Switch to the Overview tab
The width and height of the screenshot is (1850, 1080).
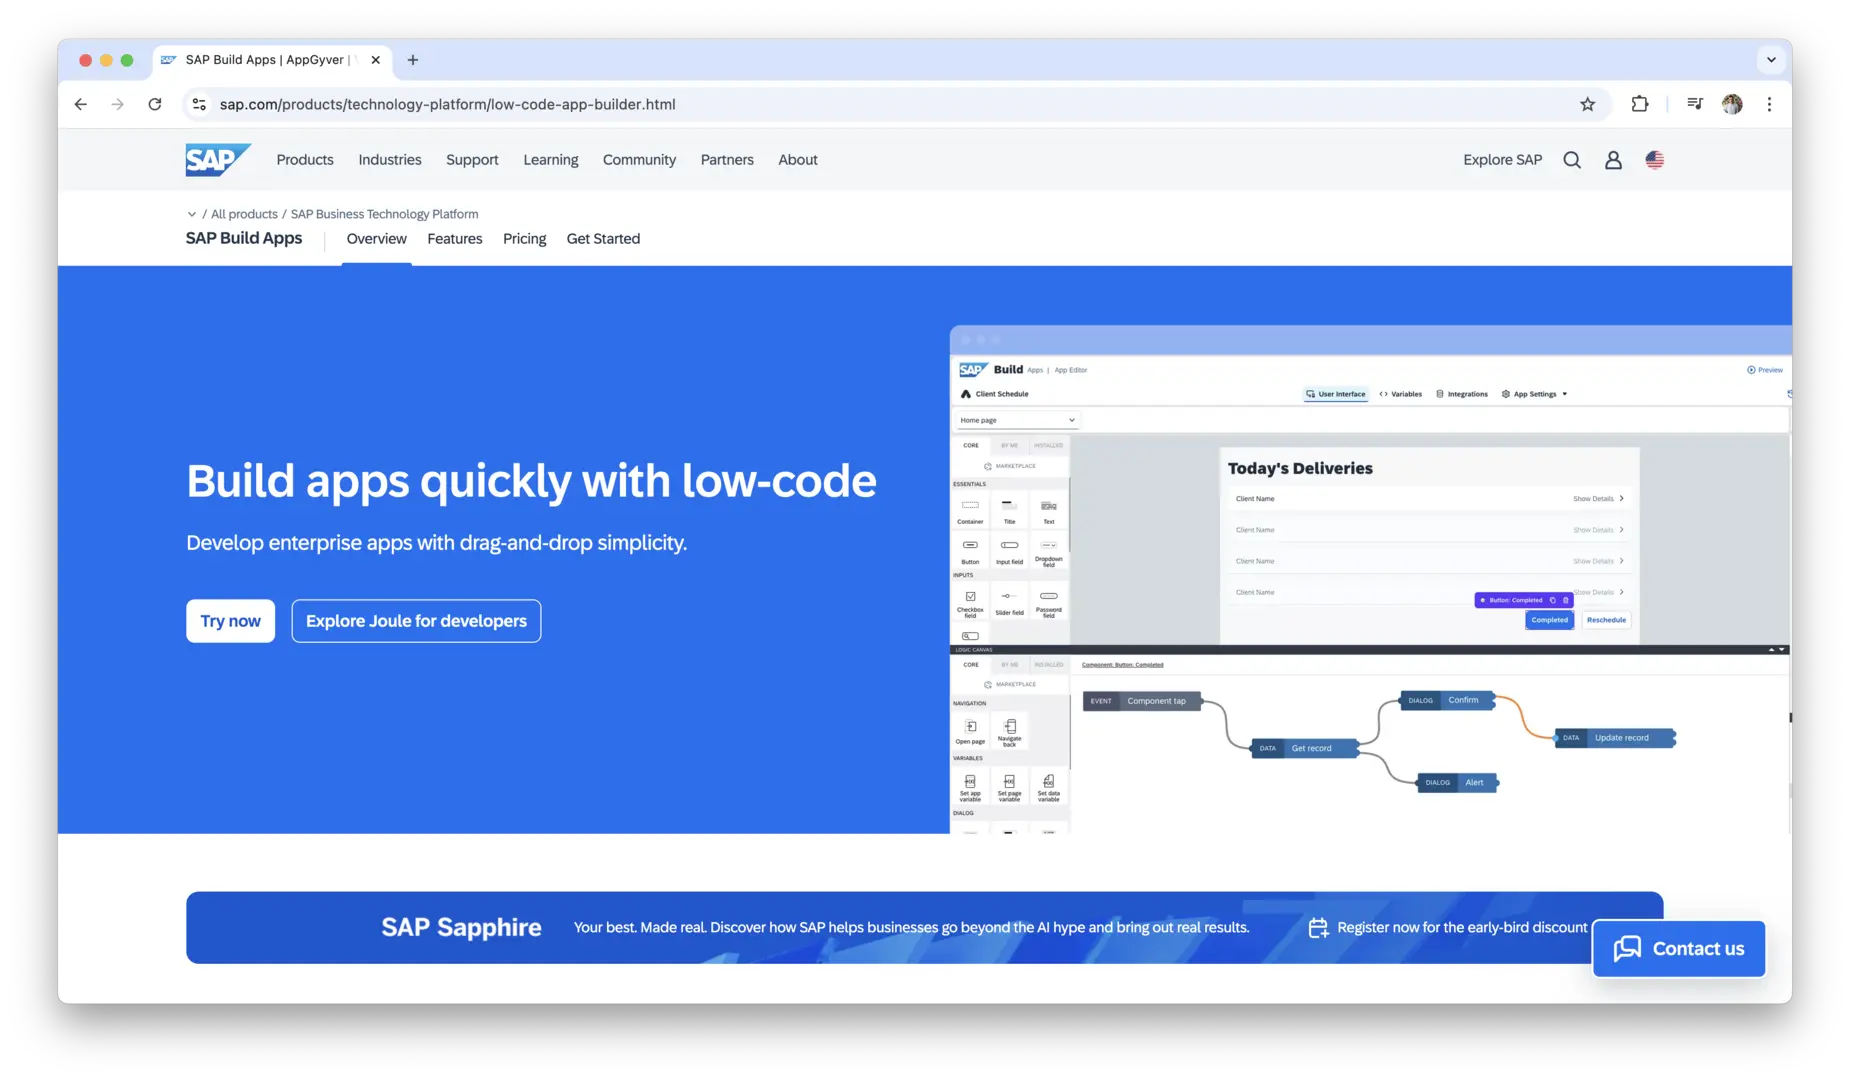(376, 239)
